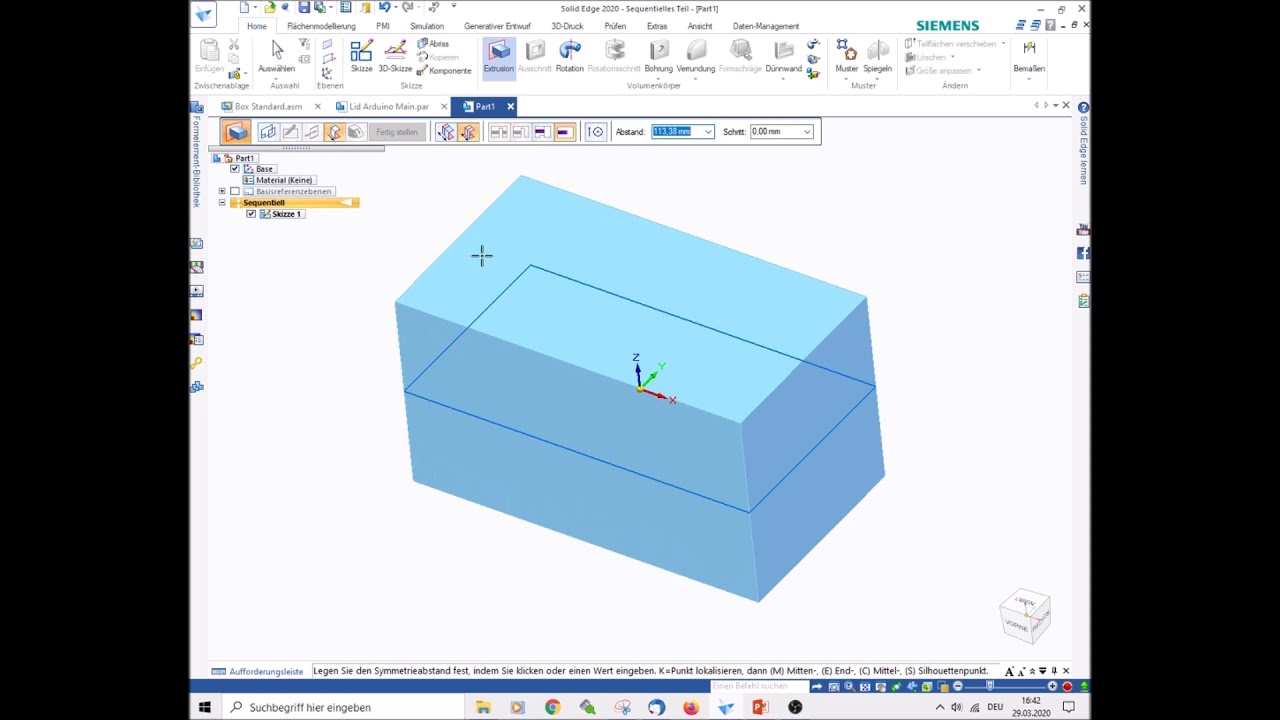The height and width of the screenshot is (720, 1280).
Task: Switch to the Lid Arduino Main.par tab
Action: pyautogui.click(x=389, y=106)
